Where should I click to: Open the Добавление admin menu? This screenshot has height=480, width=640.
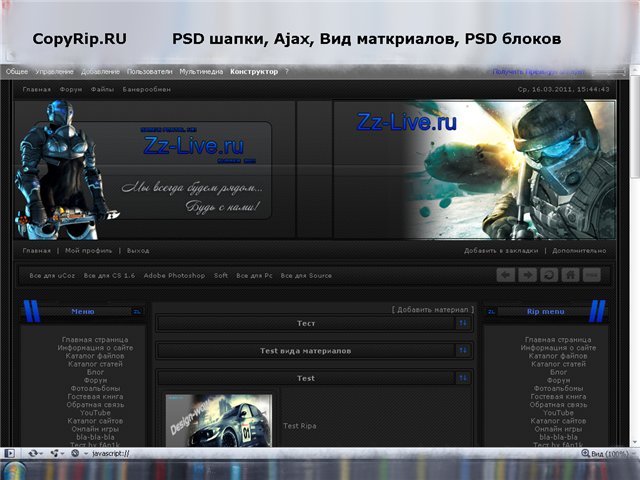click(100, 71)
